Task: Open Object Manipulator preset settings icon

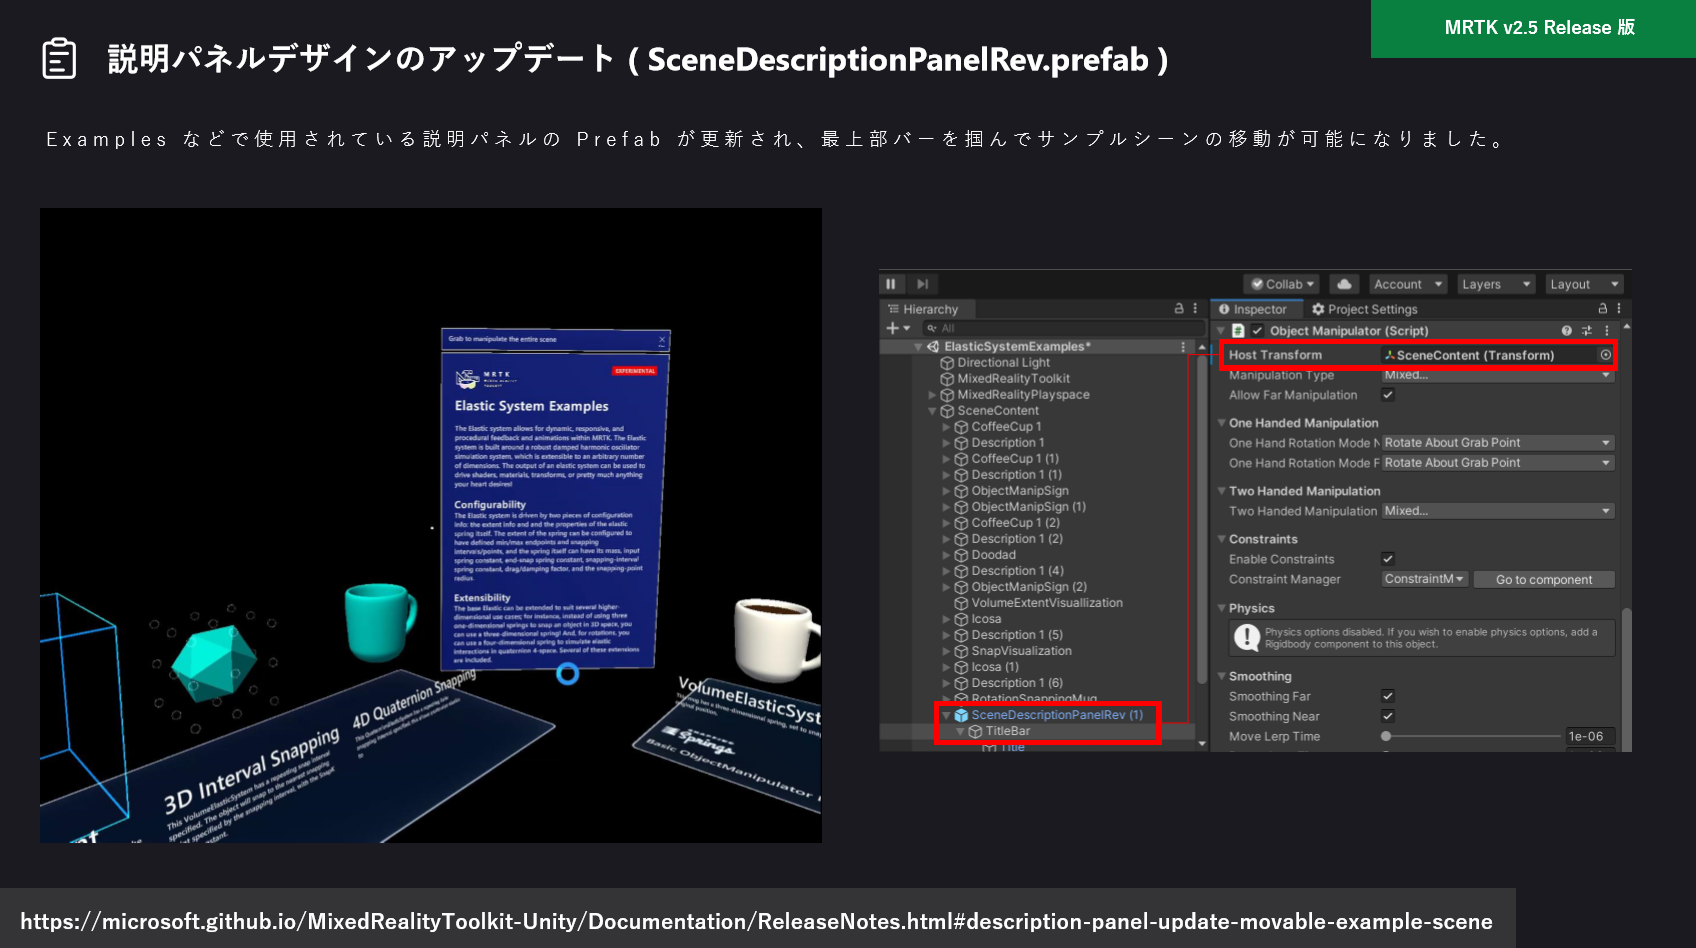Action: pyautogui.click(x=1586, y=331)
